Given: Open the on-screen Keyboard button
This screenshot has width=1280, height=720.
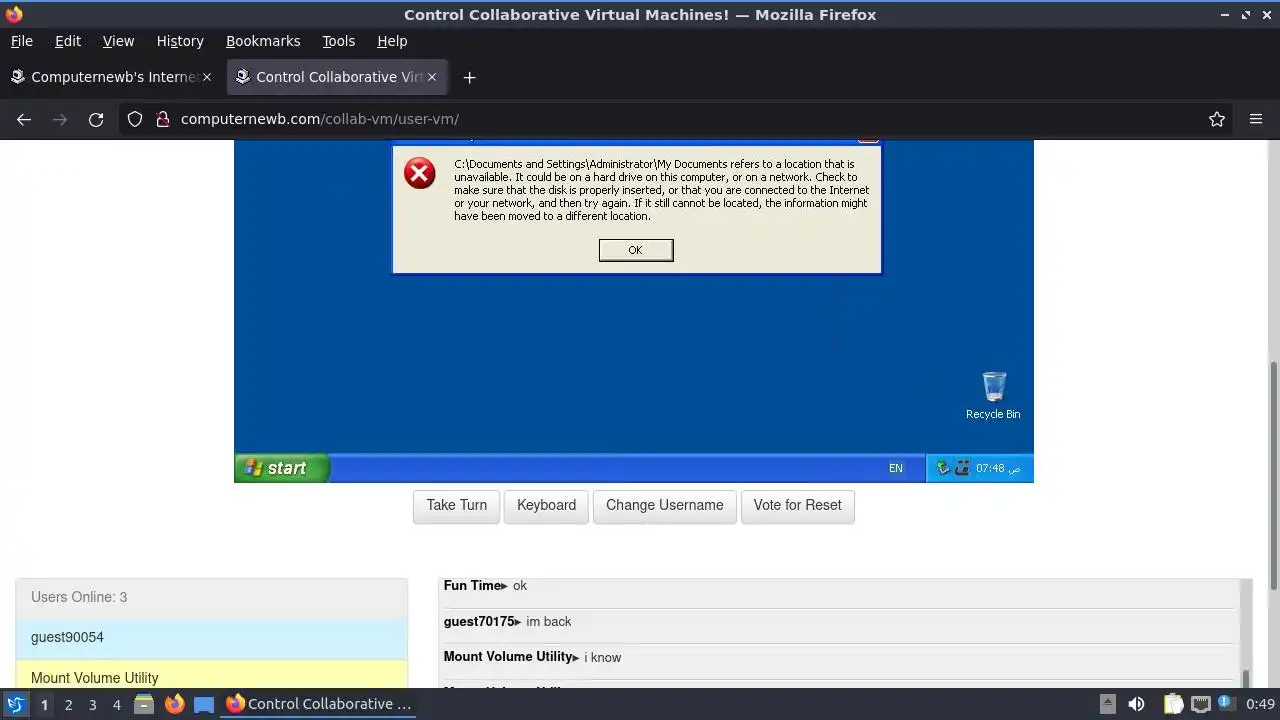Looking at the screenshot, I should tap(546, 505).
